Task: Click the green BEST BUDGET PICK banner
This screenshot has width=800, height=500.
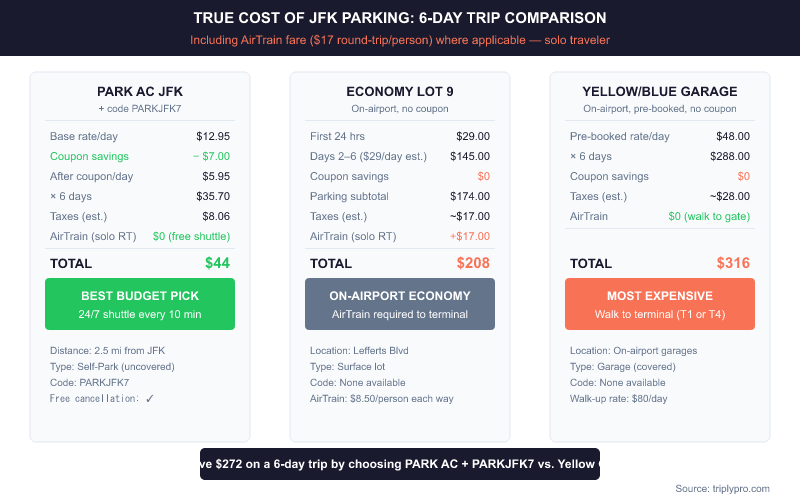Action: (140, 304)
